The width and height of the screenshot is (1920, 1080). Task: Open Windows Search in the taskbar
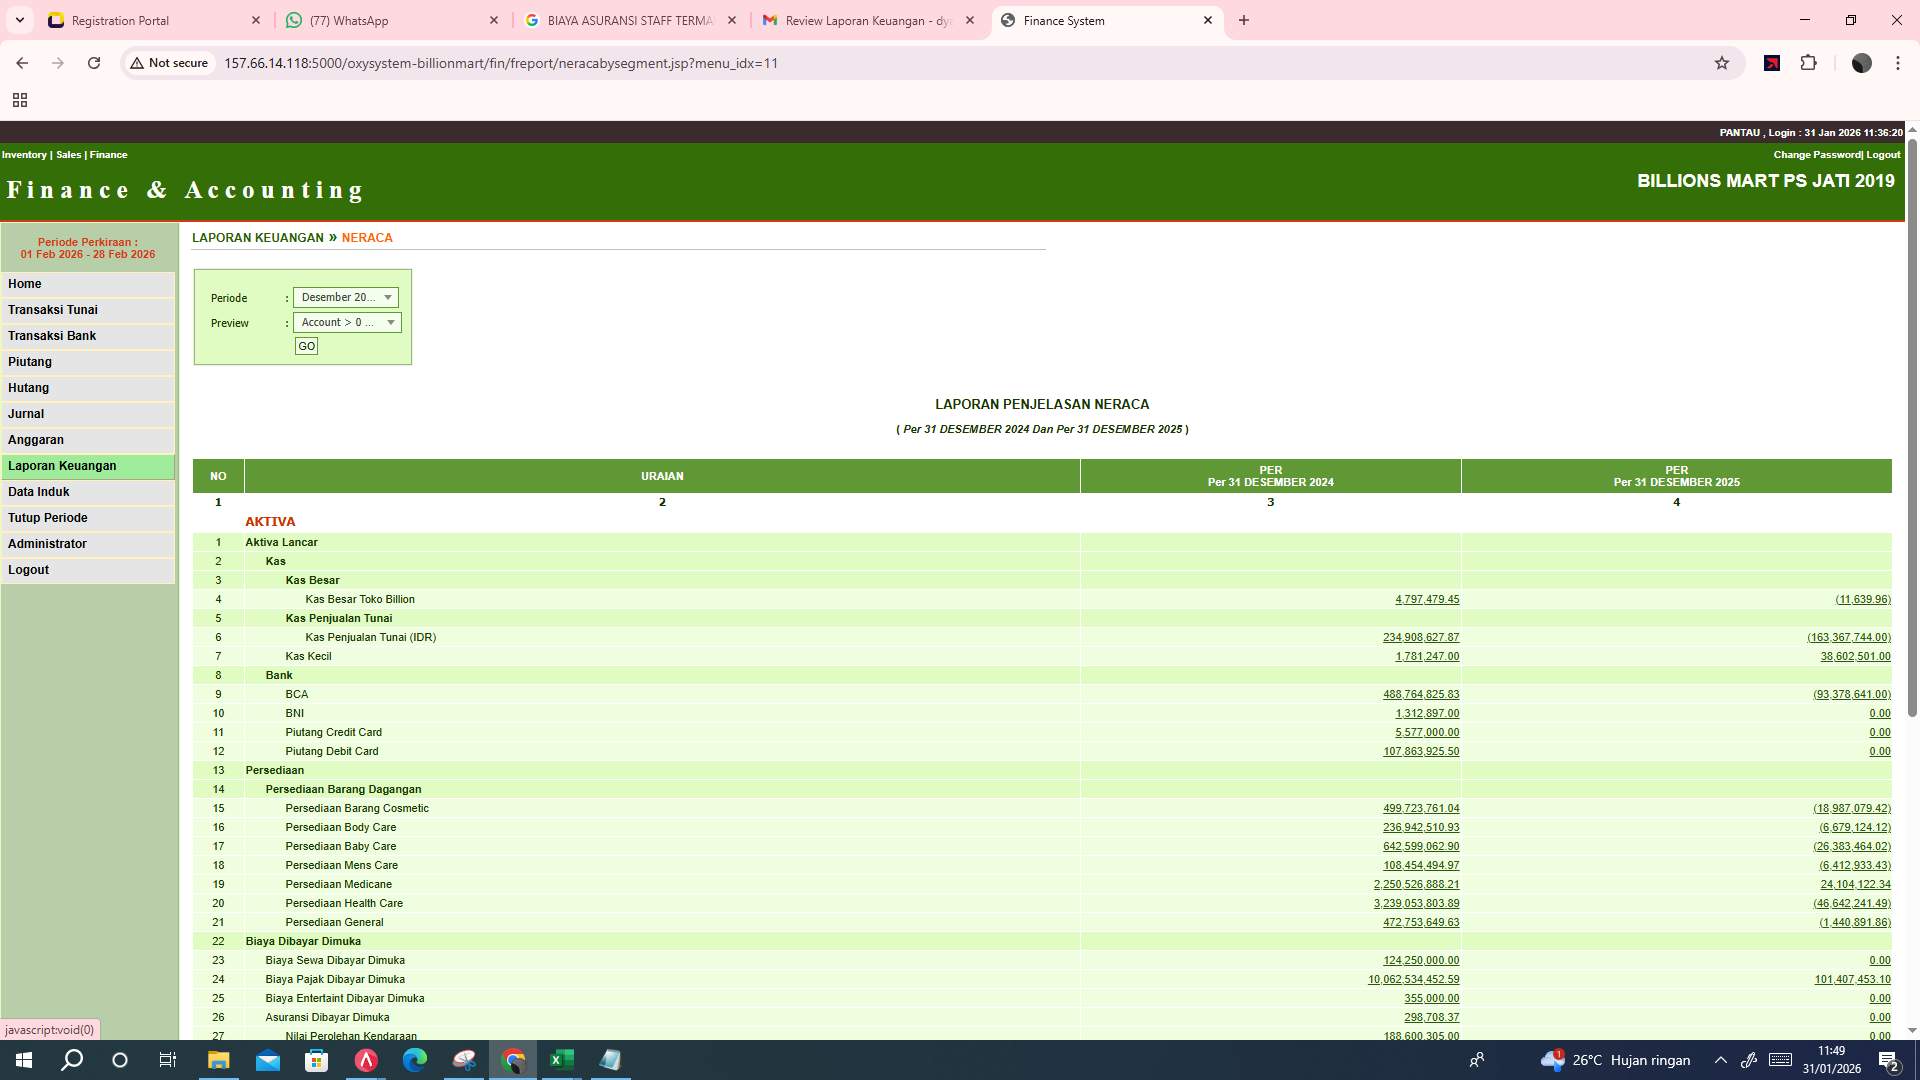[70, 1060]
